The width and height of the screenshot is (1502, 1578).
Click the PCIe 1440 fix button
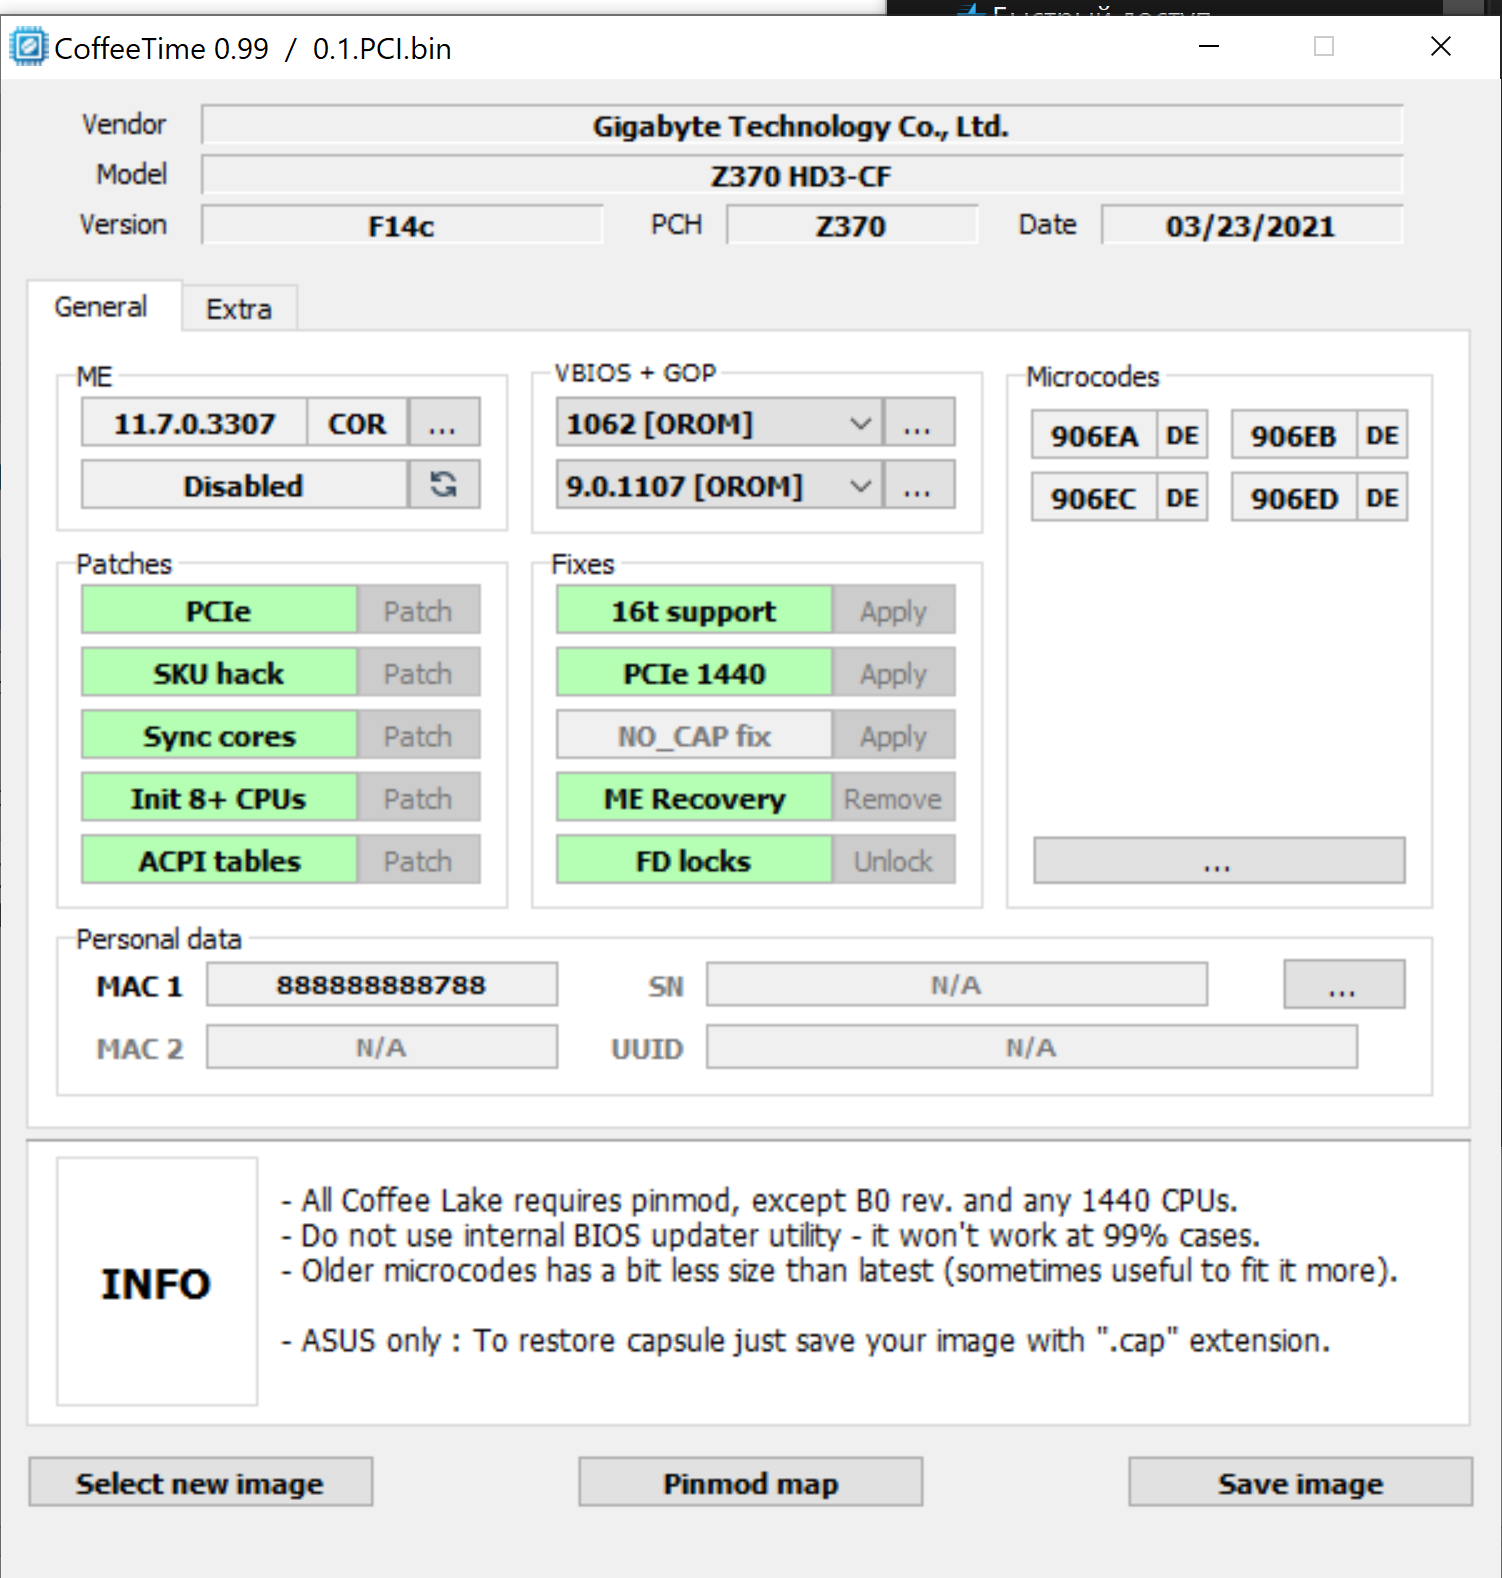pyautogui.click(x=694, y=673)
